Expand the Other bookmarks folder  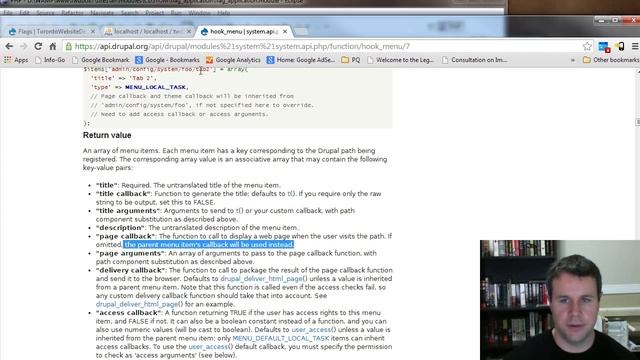(611, 60)
